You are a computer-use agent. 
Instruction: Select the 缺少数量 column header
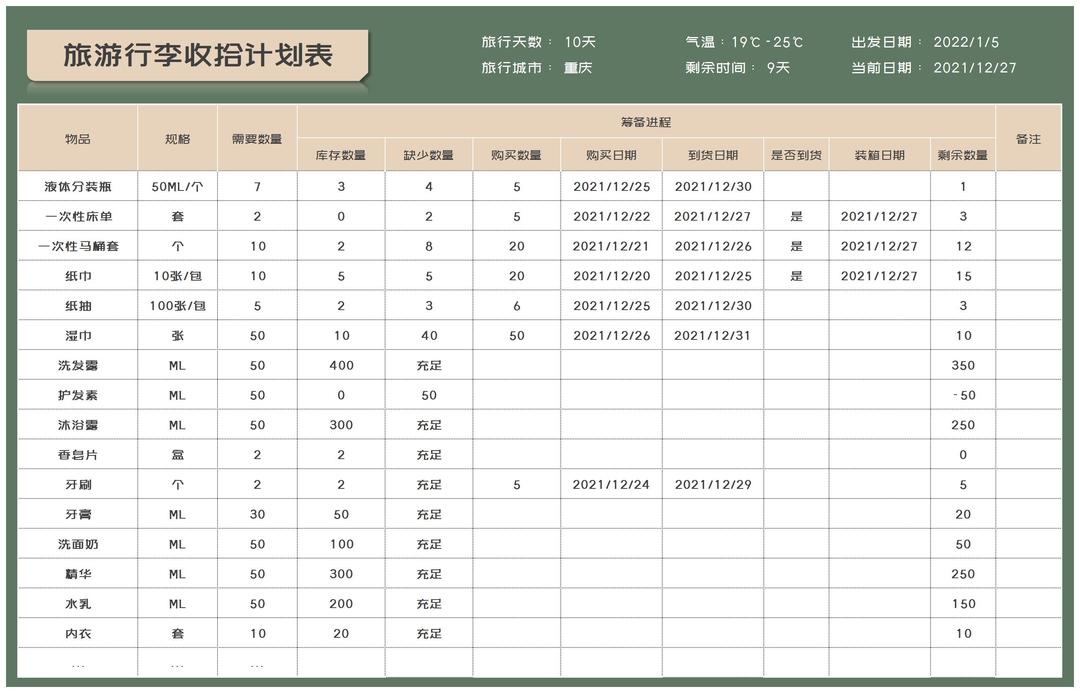(428, 155)
